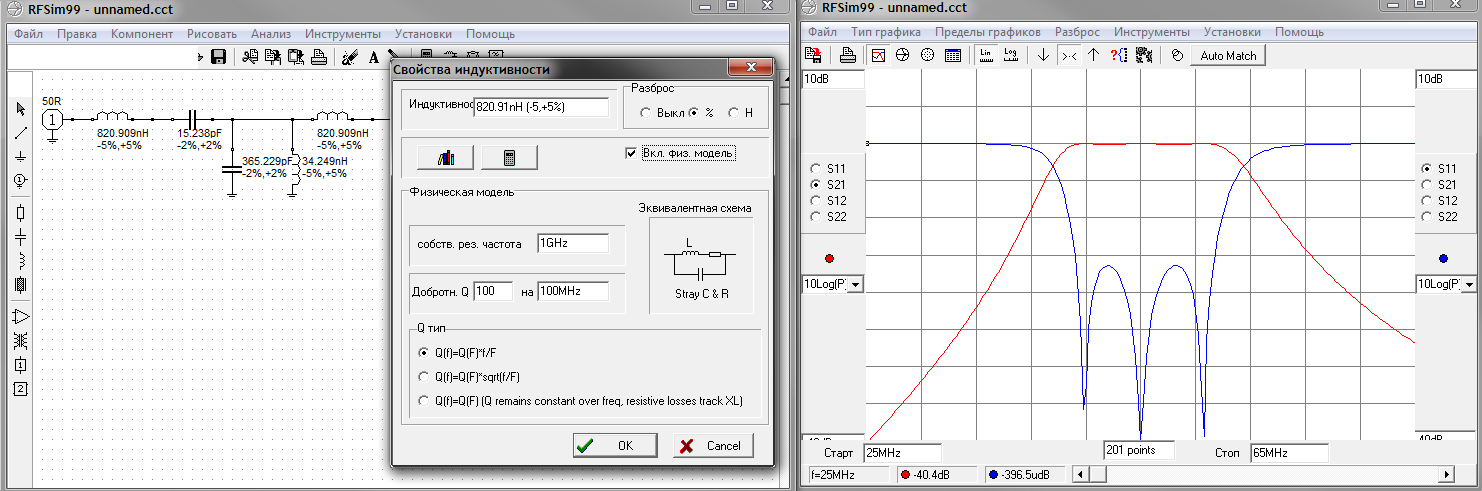Viewport: 1482px width, 491px height.
Task: Click the start frequency field '25MHz'
Action: 902,453
